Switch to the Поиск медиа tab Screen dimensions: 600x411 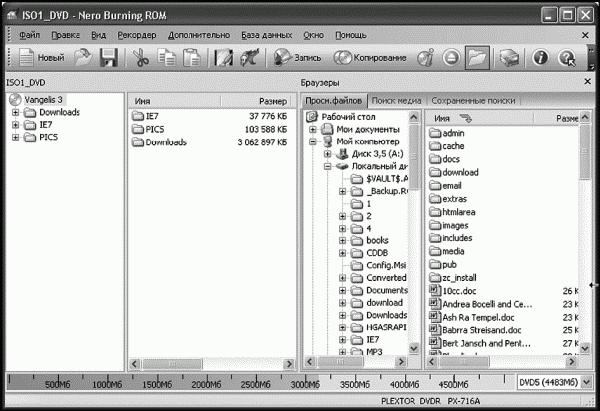pyautogui.click(x=396, y=101)
